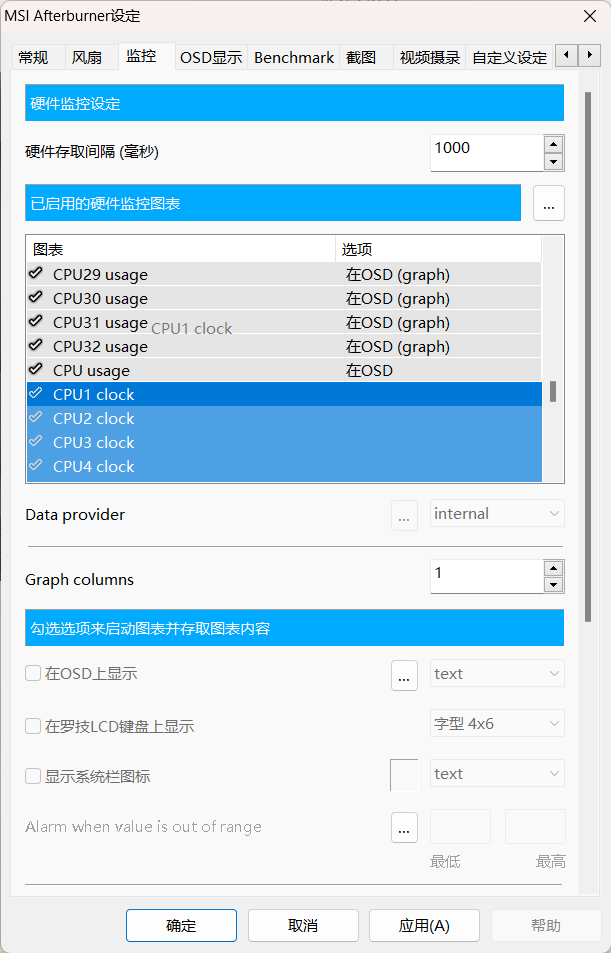Open the 字型 4x6 font dropdown
Viewport: 611px width, 953px height.
497,723
